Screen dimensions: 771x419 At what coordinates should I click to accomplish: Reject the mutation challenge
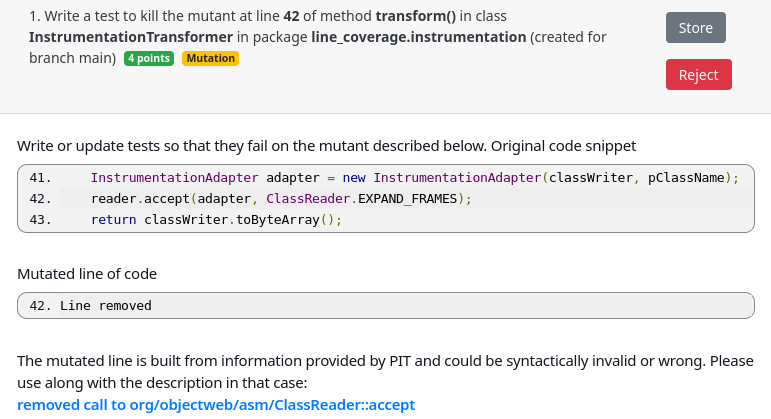pos(698,75)
